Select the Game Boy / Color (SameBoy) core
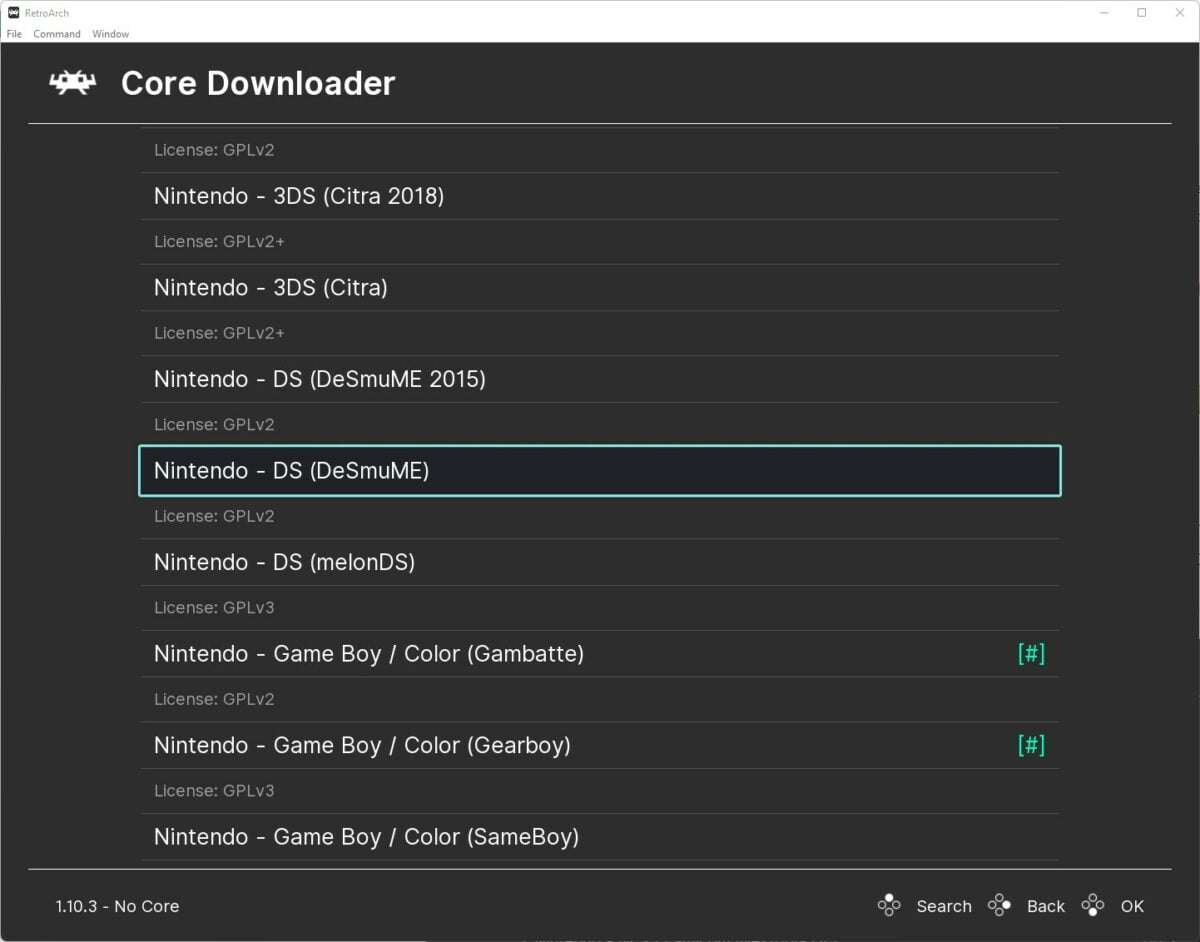 [x=365, y=837]
